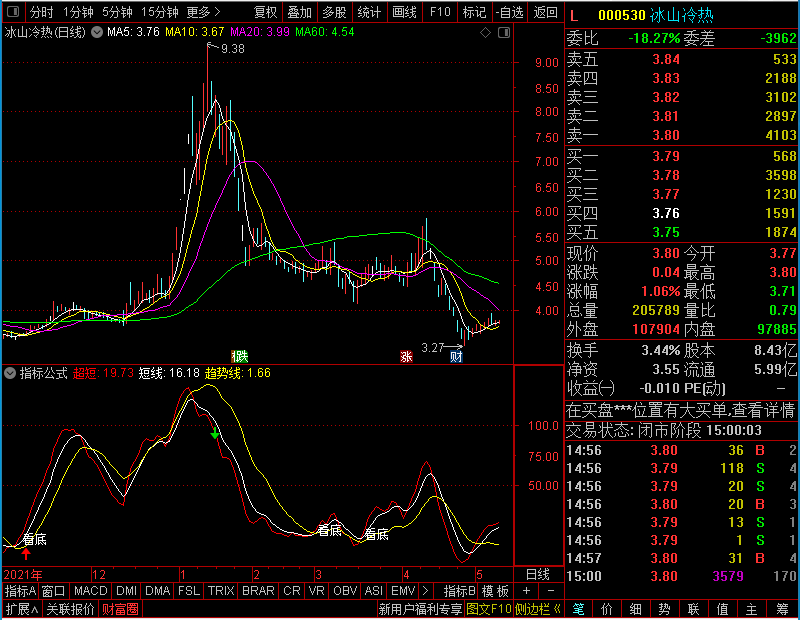Show more indicators with the > arrow

426,591
